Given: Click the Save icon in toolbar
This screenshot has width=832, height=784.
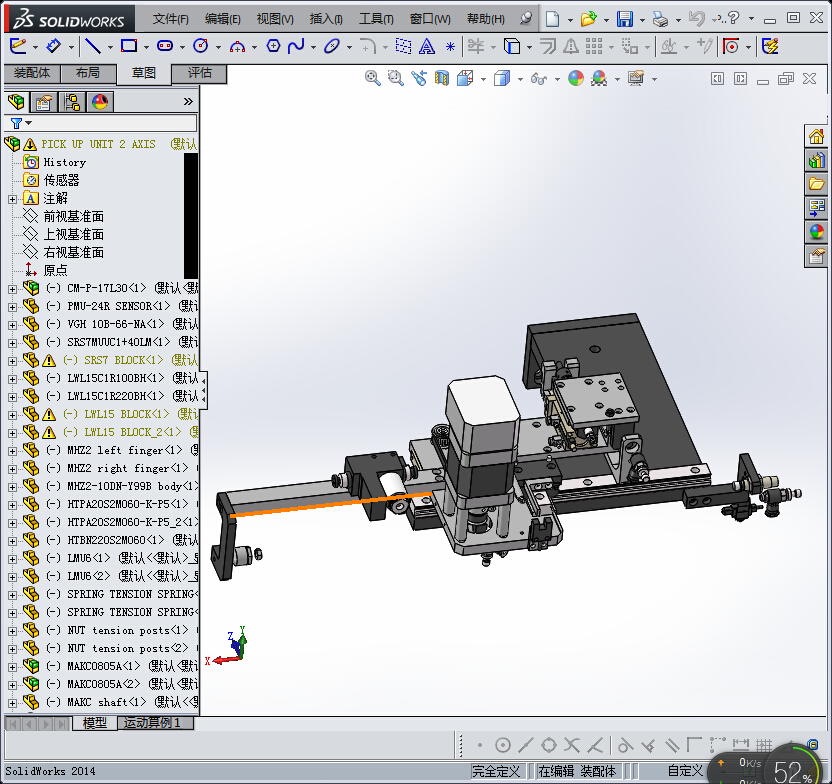Looking at the screenshot, I should click(624, 19).
